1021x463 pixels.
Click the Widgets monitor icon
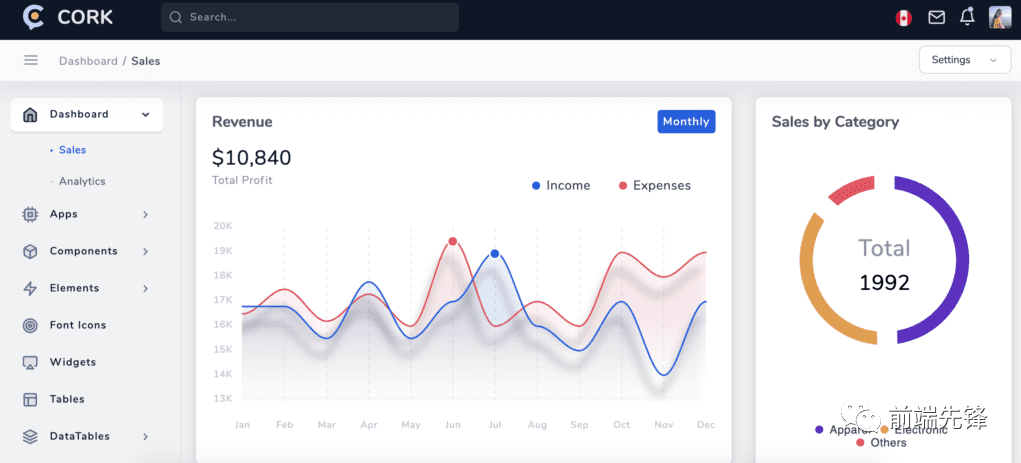[30, 362]
